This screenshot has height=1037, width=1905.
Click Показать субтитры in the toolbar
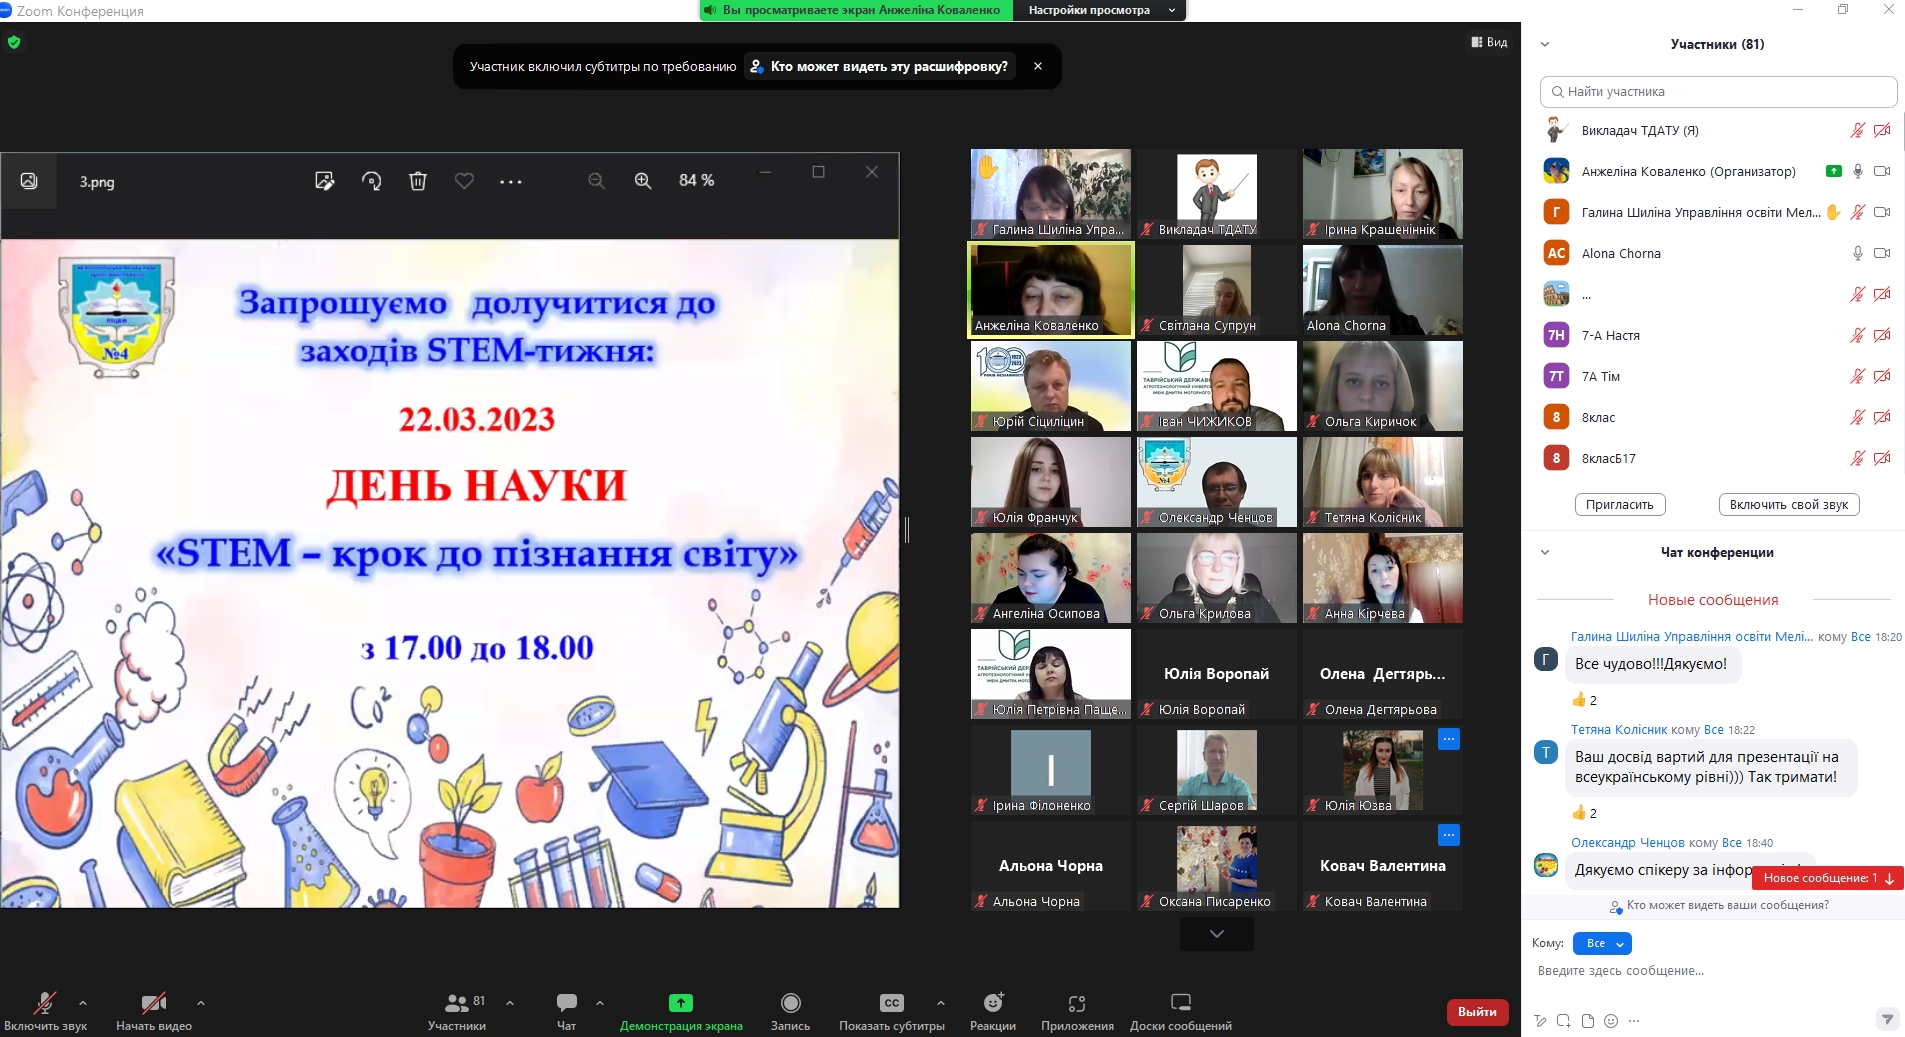[892, 1011]
